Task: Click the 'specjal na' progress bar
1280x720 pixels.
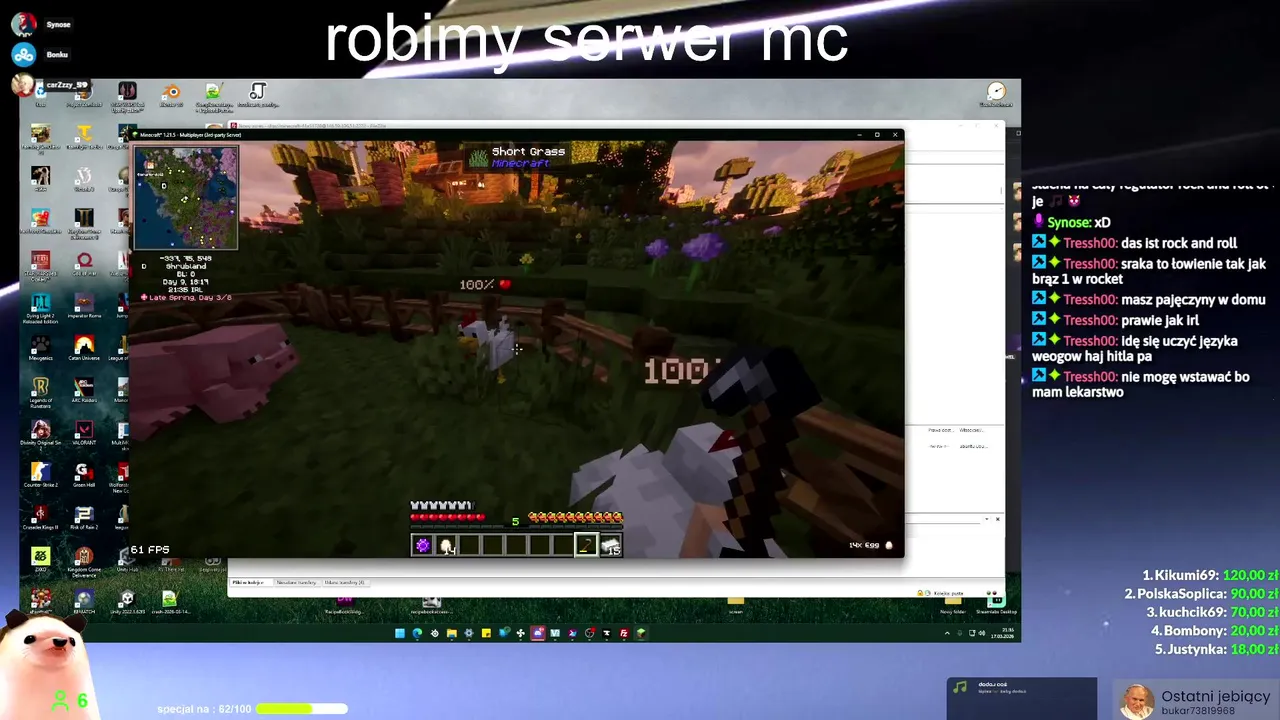Action: tap(302, 709)
